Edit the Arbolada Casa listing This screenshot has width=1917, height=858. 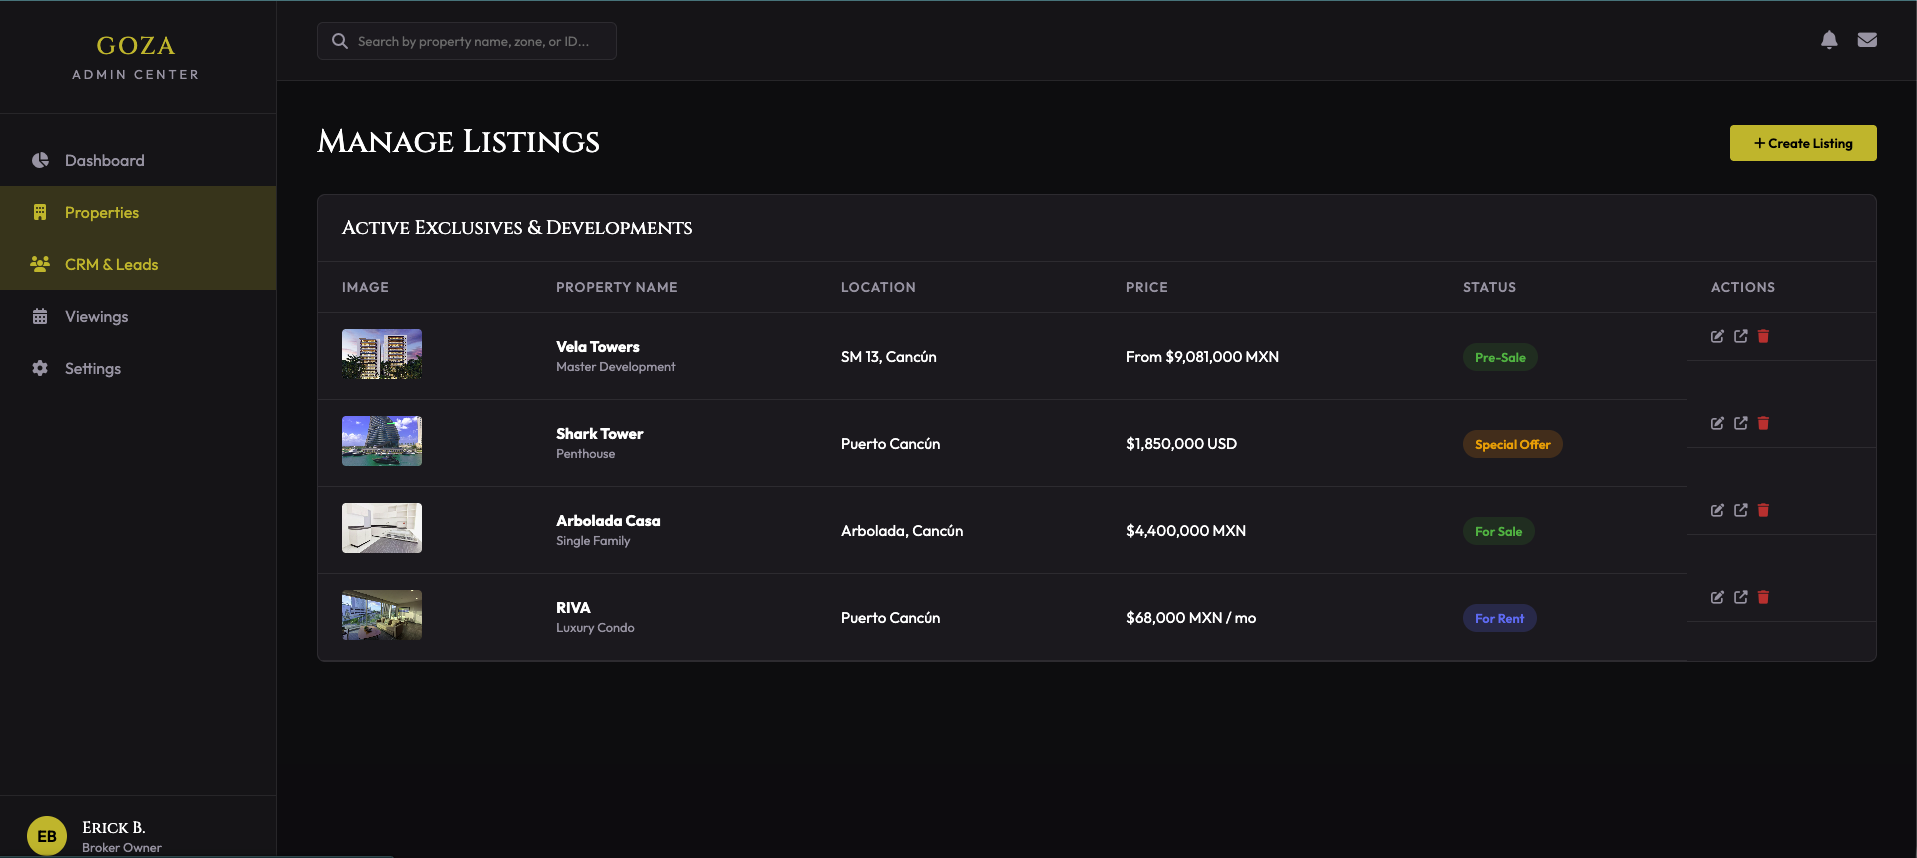tap(1716, 511)
